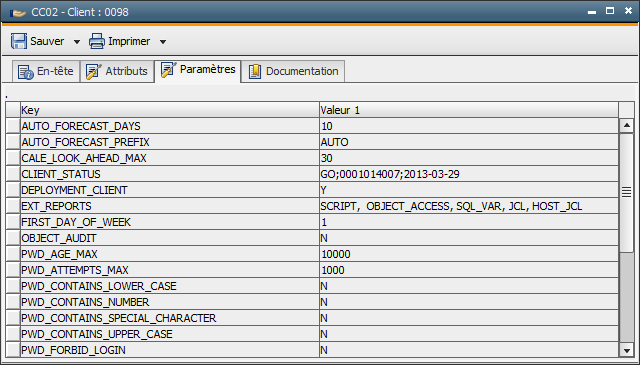This screenshot has width=640, height=365.
Task: Select row header of EXT_REPORTS
Action: [13, 206]
